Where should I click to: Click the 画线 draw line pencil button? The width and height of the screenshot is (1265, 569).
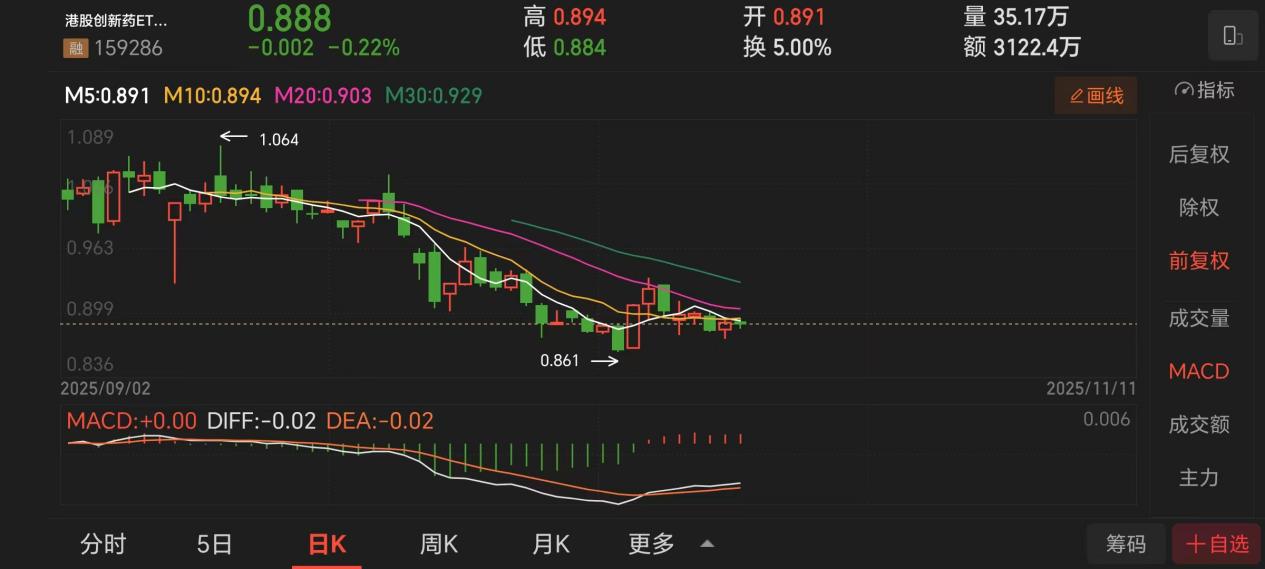(1096, 96)
